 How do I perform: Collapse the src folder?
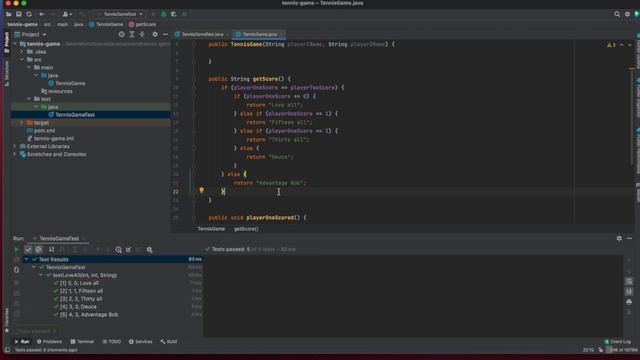click(22, 60)
